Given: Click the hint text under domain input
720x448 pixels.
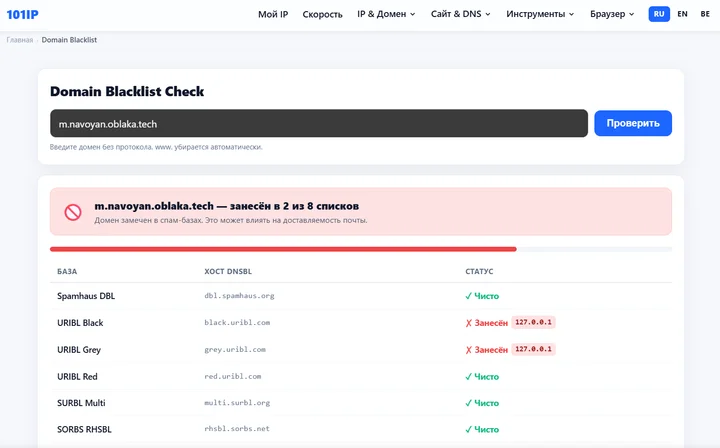Looking at the screenshot, I should click(x=156, y=147).
